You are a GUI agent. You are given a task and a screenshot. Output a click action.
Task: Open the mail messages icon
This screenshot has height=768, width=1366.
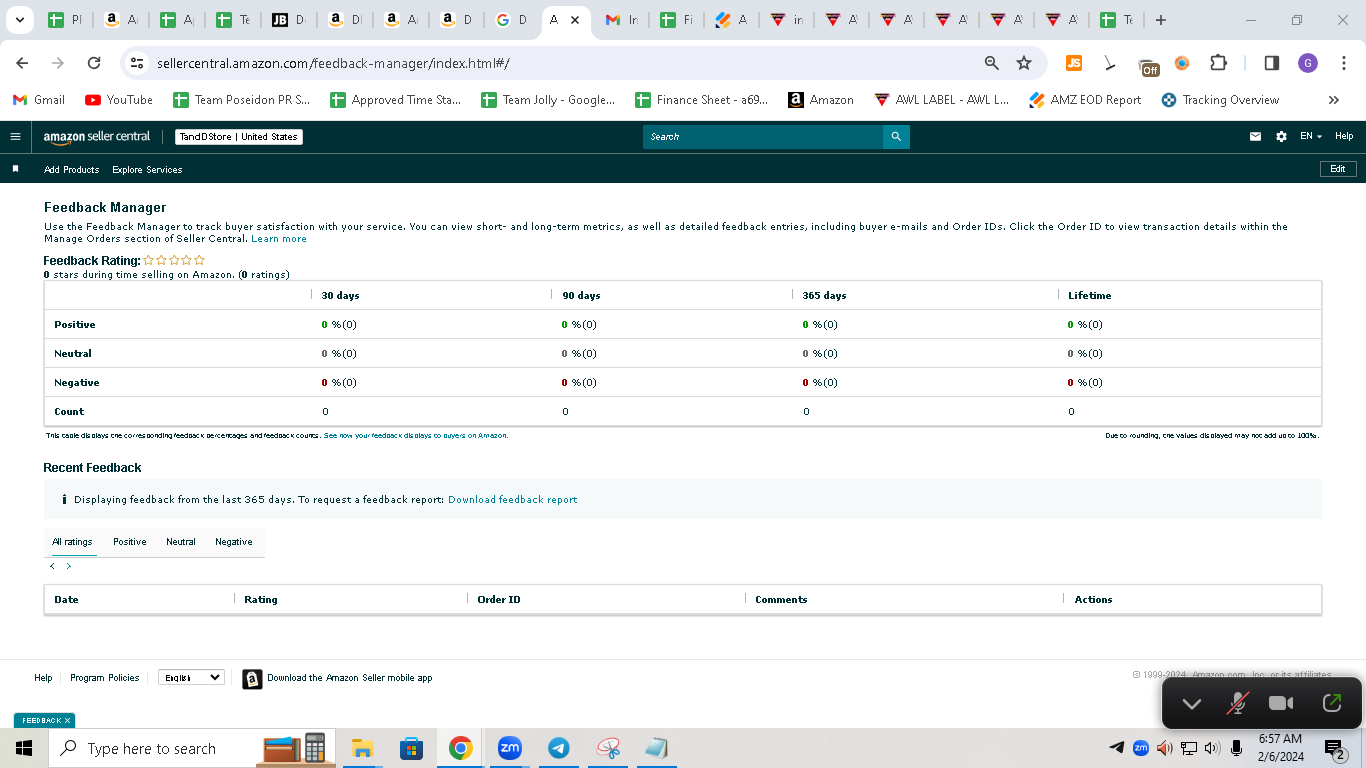[1255, 137]
